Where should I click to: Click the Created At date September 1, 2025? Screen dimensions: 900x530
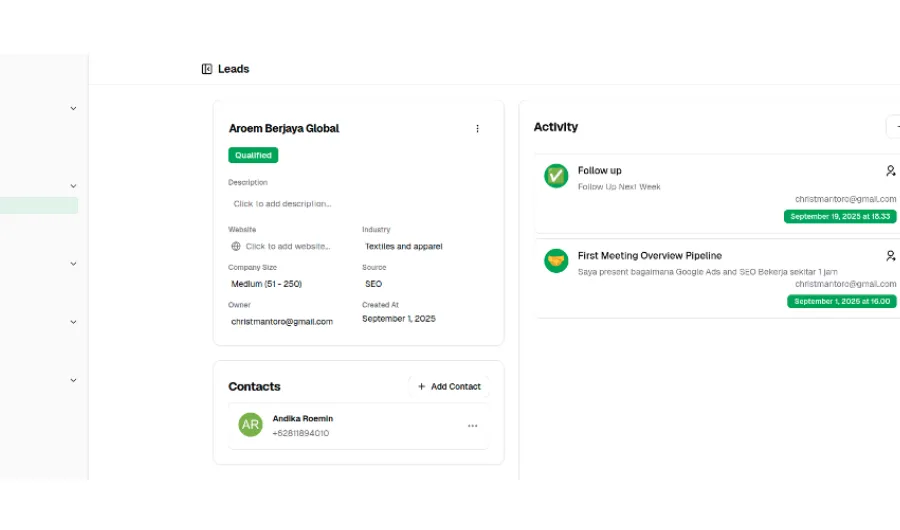398,319
